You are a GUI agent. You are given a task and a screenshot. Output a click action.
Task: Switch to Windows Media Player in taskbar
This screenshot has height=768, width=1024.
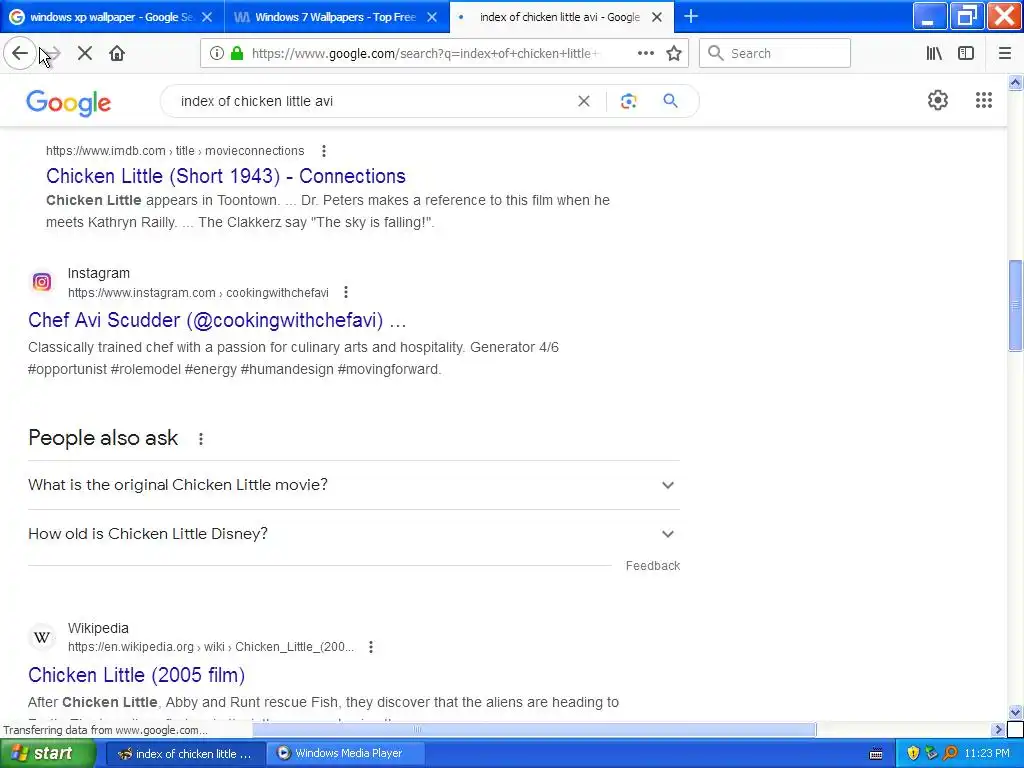(347, 753)
